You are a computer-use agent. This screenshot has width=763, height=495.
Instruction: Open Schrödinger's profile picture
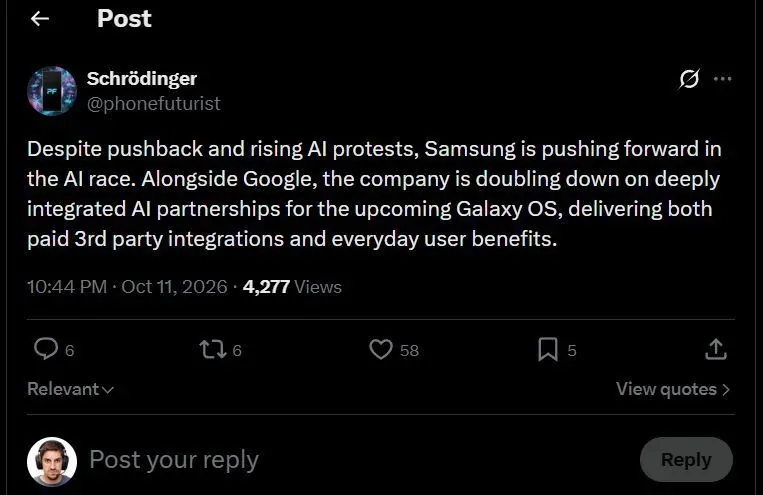pos(52,91)
